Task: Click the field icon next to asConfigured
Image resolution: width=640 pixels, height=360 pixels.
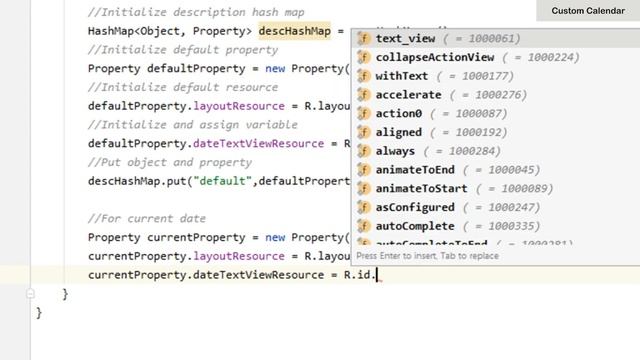Action: tap(363, 208)
